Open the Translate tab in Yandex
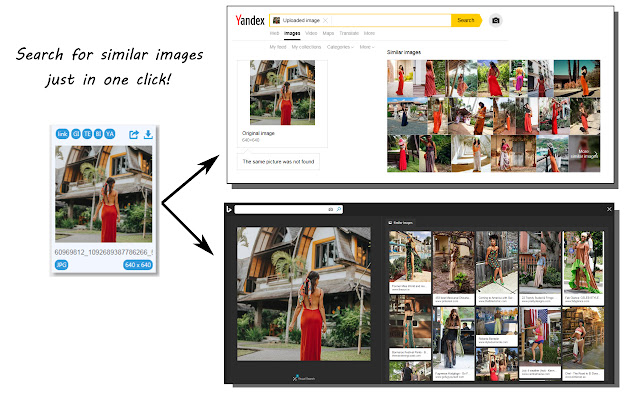This screenshot has width=640, height=400. coord(349,33)
